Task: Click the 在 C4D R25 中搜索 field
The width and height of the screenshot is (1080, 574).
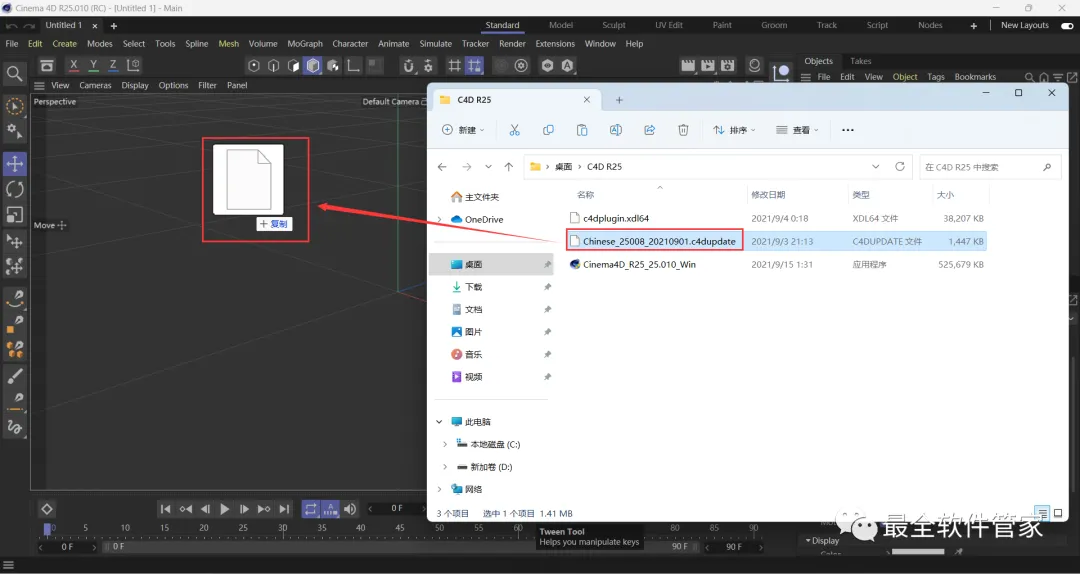Action: point(989,167)
